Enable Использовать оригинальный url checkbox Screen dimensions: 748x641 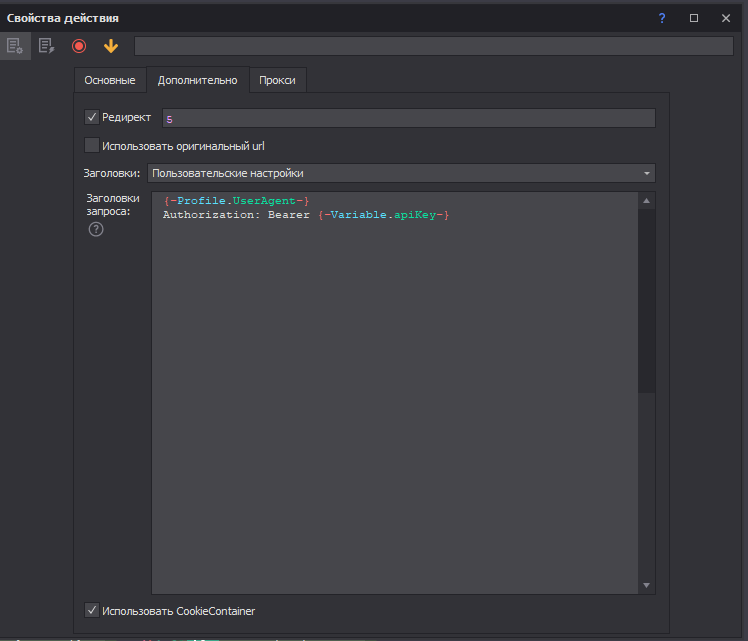click(92, 146)
